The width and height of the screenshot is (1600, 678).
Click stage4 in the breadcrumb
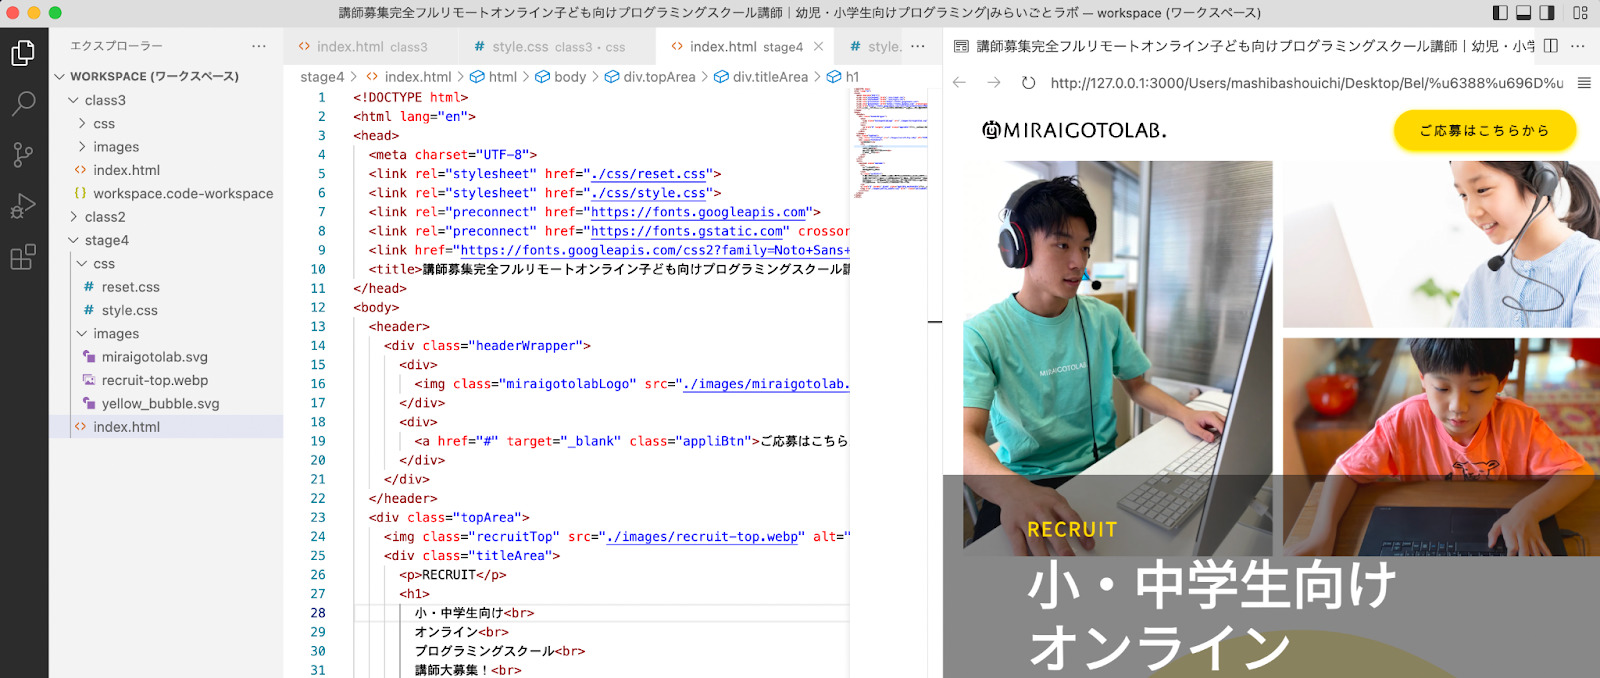click(x=322, y=77)
